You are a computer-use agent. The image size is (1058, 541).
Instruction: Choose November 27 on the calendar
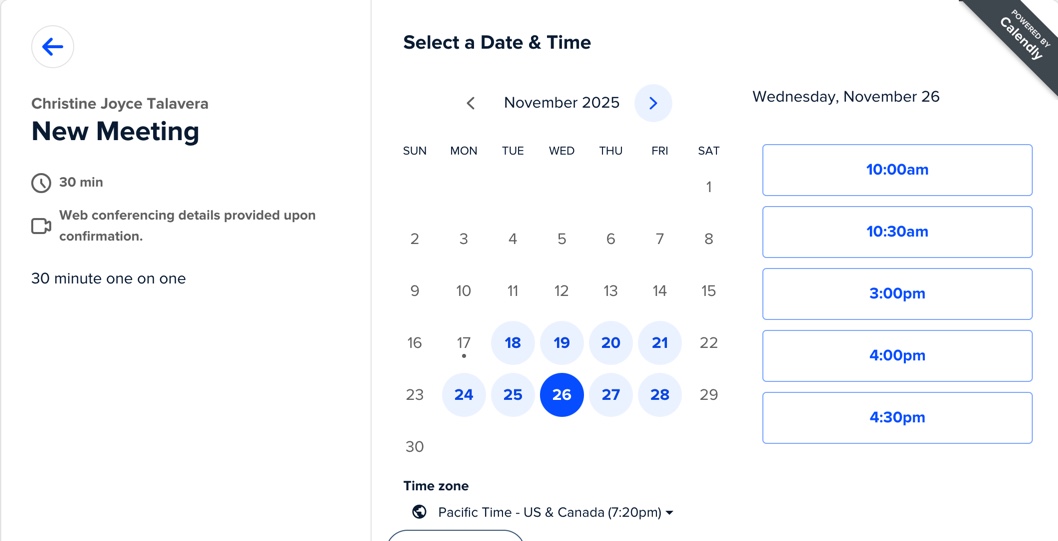[611, 395]
